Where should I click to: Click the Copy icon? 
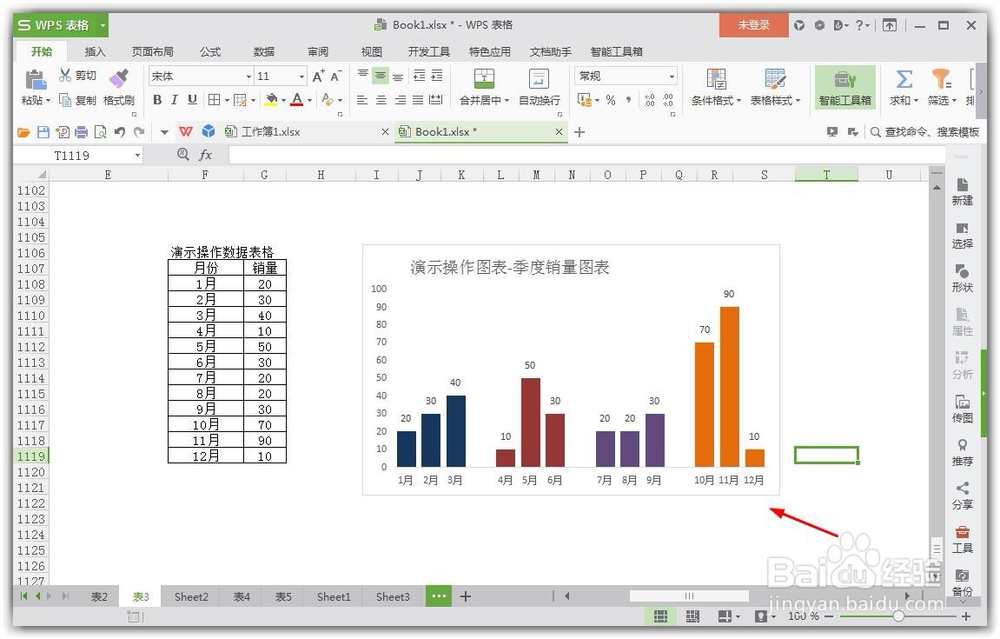pos(65,99)
